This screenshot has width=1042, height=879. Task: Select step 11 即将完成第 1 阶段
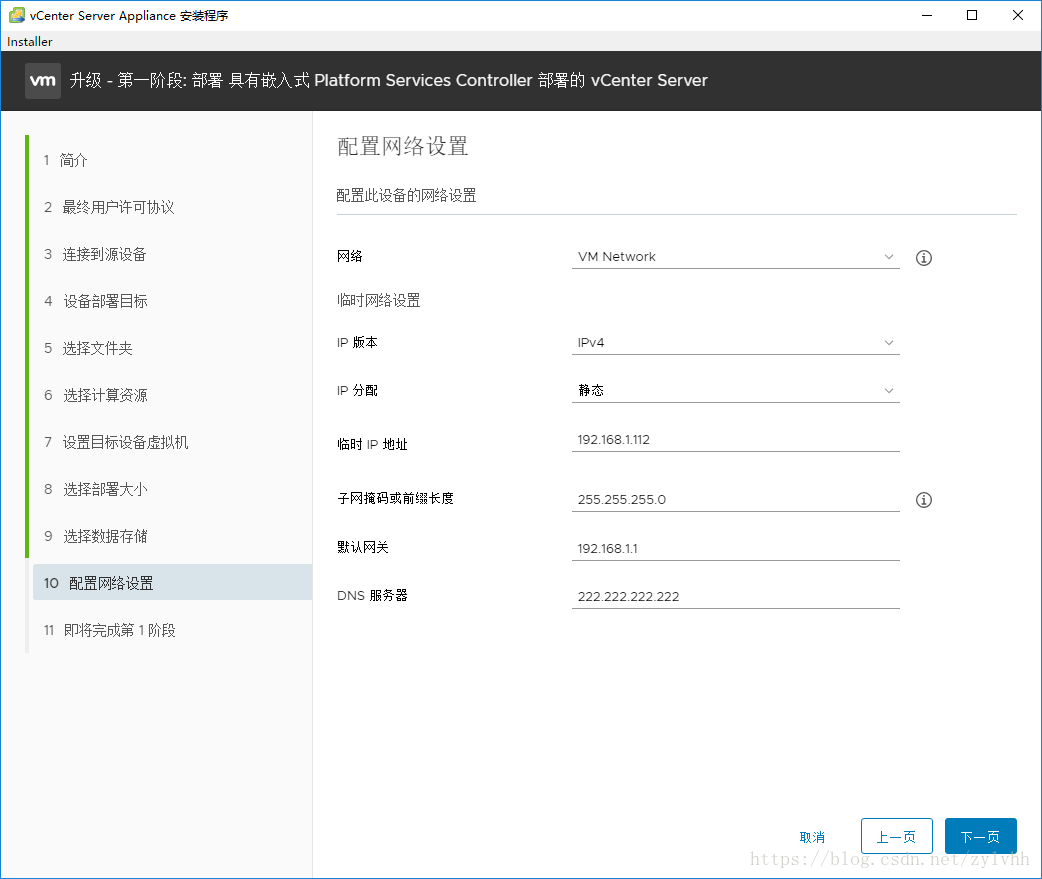click(x=110, y=631)
